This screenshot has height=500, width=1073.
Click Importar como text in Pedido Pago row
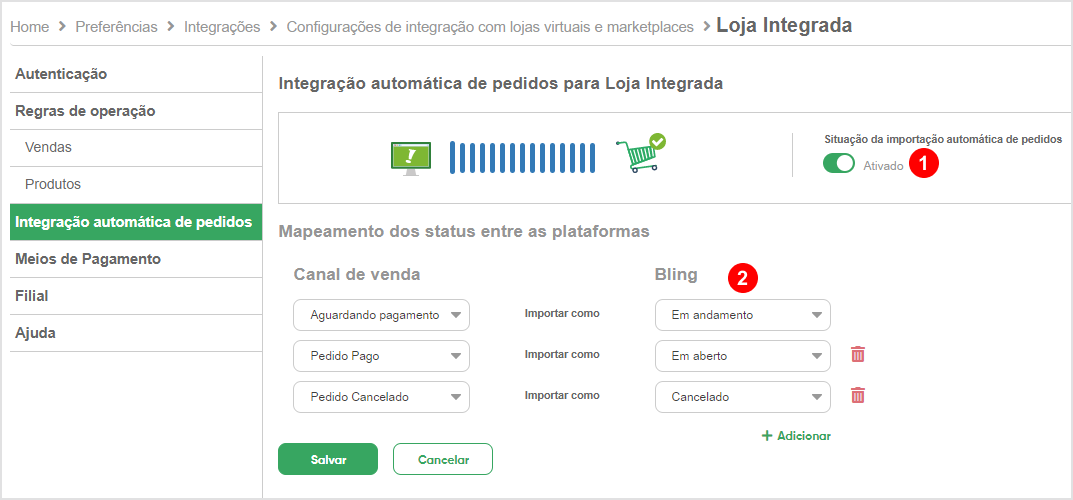coord(562,355)
